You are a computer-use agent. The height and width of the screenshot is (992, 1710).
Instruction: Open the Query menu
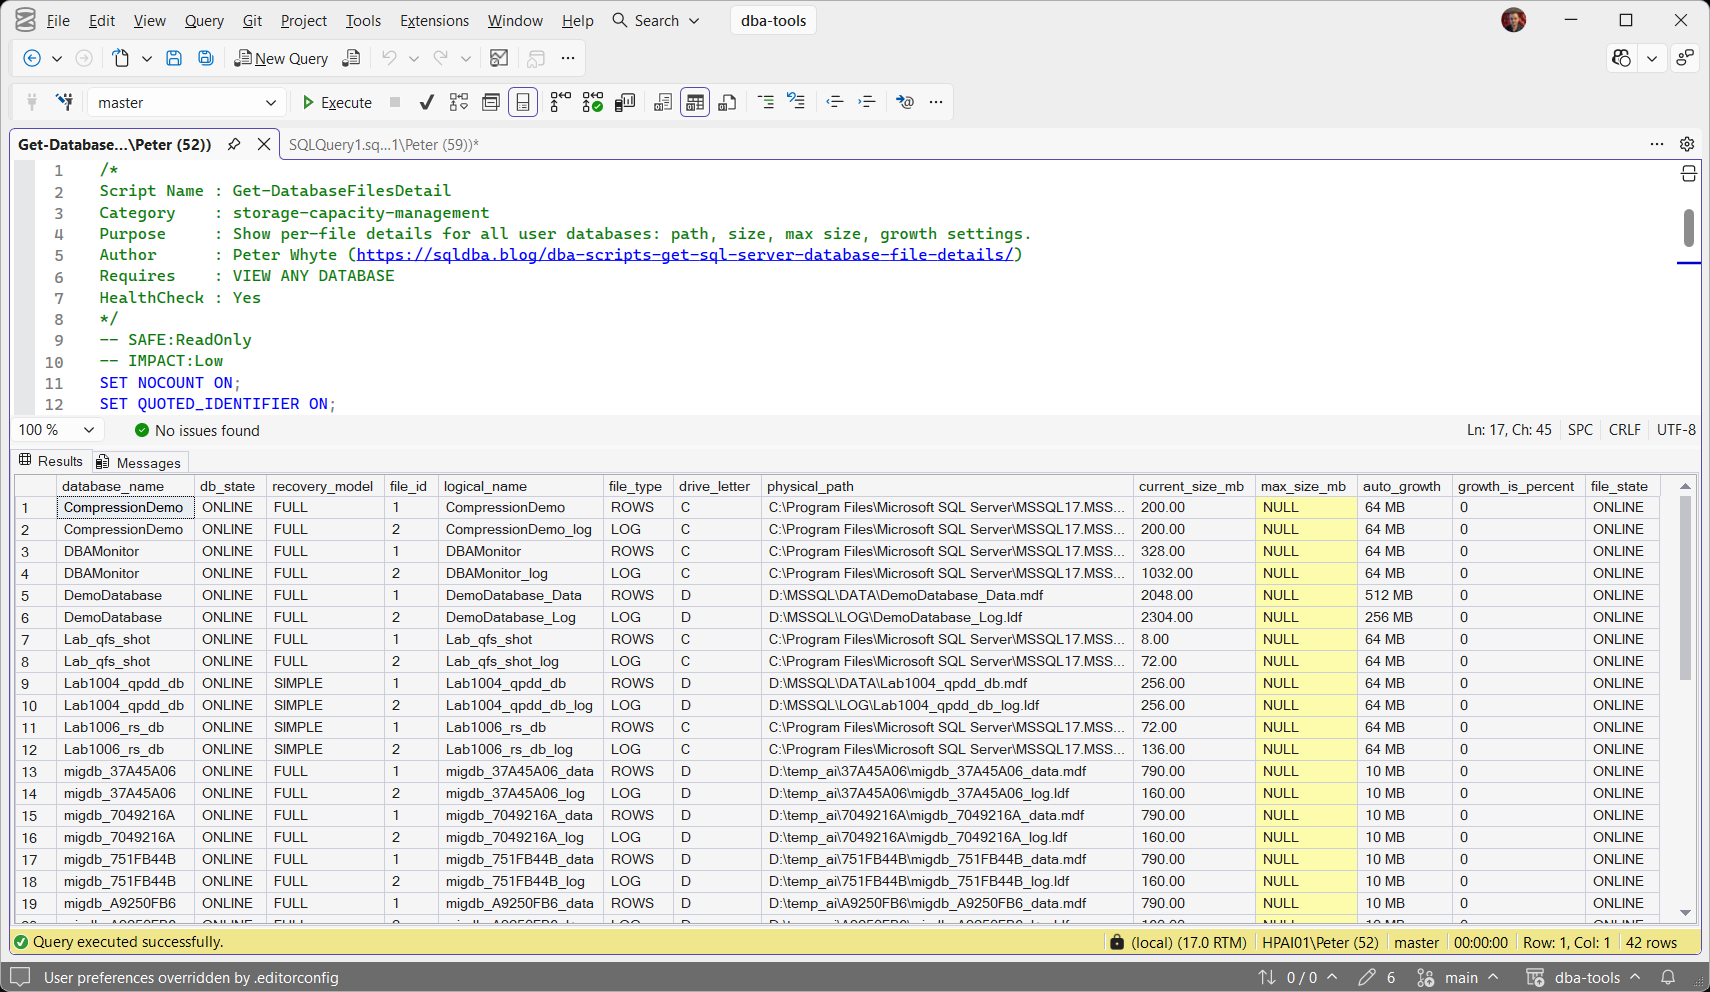point(204,20)
